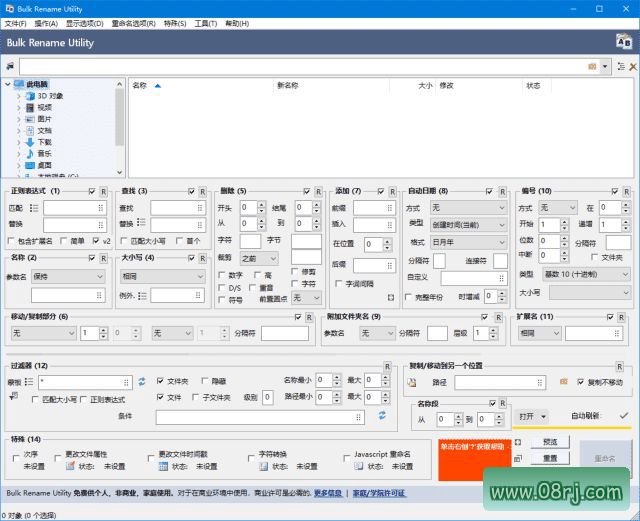Open the 重命名选项(R) menu
640x521 pixels.
coord(133,24)
